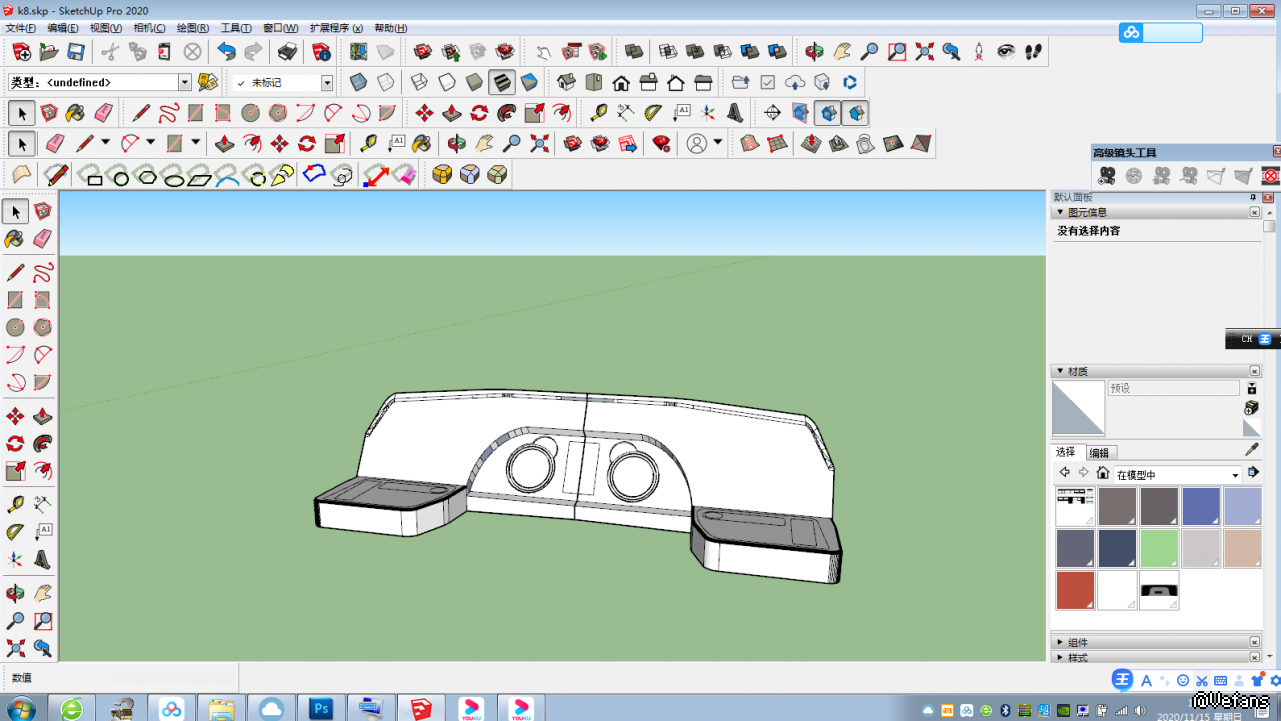Open the 在模型中 materials list dropdown
The image size is (1281, 721).
point(1235,475)
